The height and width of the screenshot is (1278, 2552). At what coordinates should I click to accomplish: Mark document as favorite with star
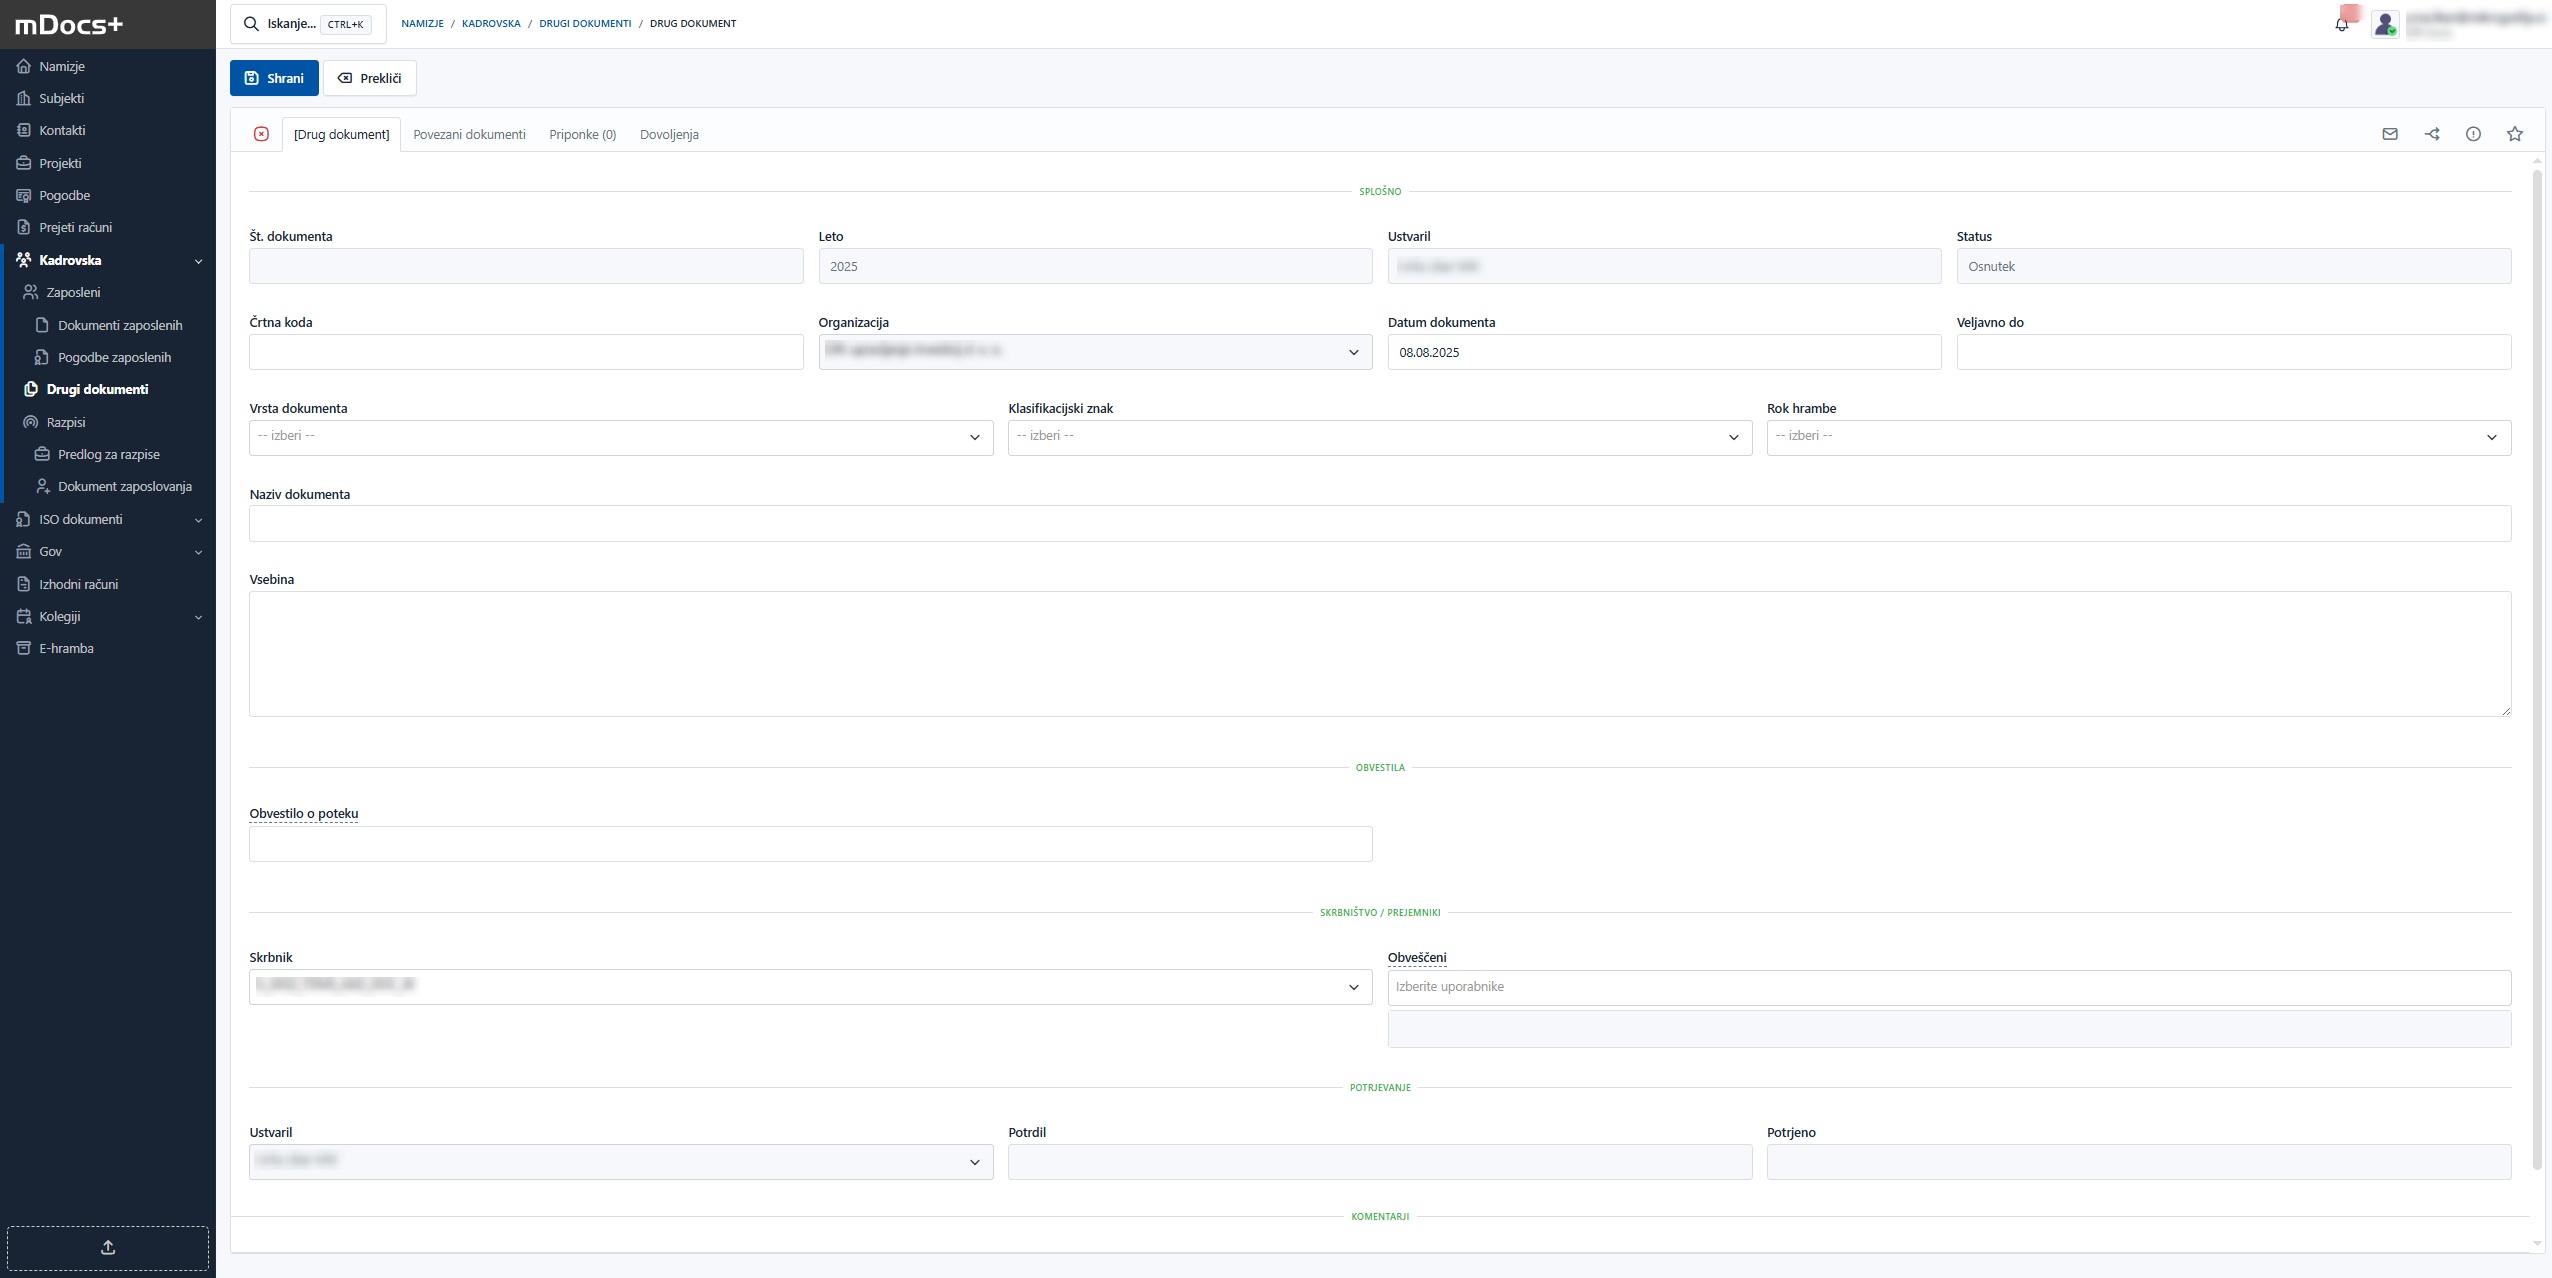pyautogui.click(x=2515, y=134)
